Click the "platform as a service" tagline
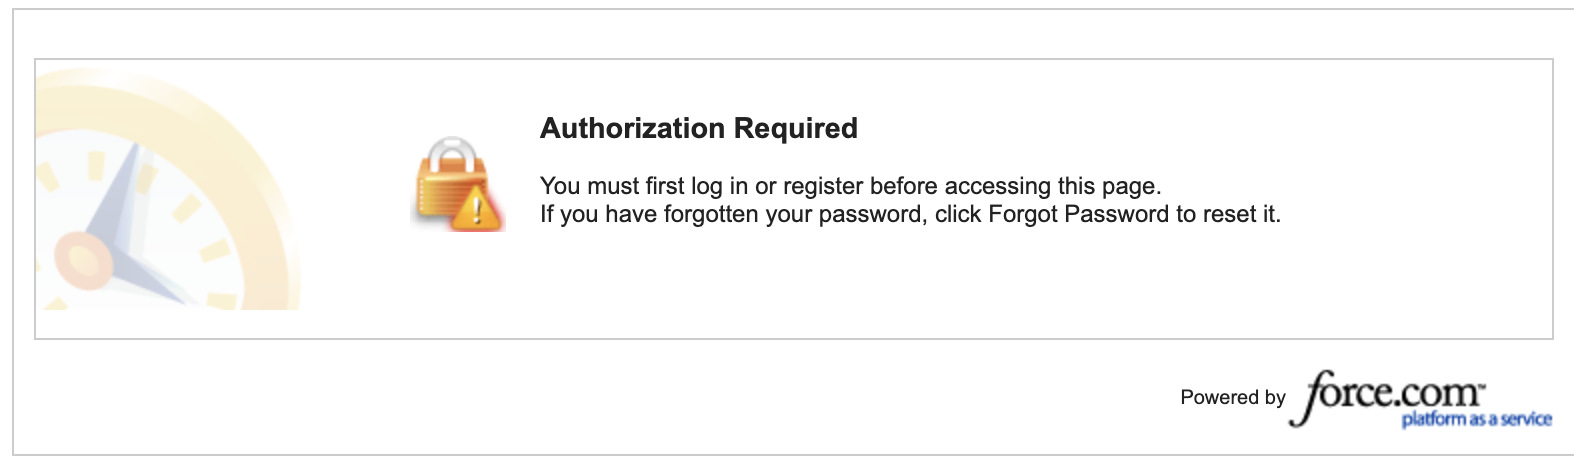 point(1476,419)
